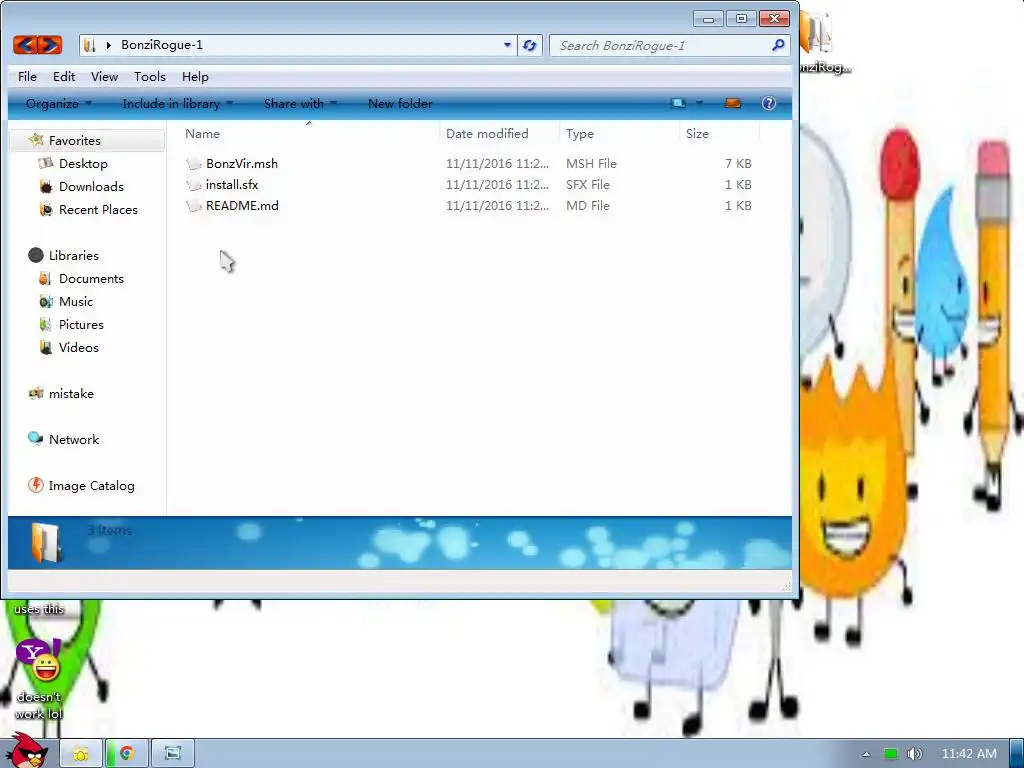Image resolution: width=1024 pixels, height=768 pixels.
Task: Open the view options dropdown arrow
Action: tap(699, 103)
